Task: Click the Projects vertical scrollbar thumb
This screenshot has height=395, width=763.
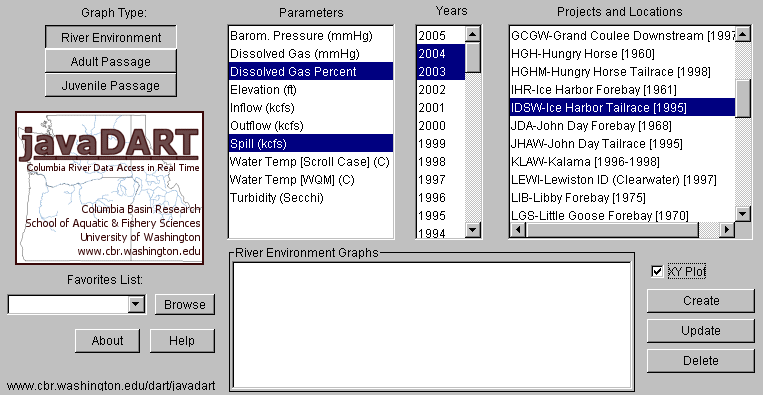Action: [x=743, y=99]
